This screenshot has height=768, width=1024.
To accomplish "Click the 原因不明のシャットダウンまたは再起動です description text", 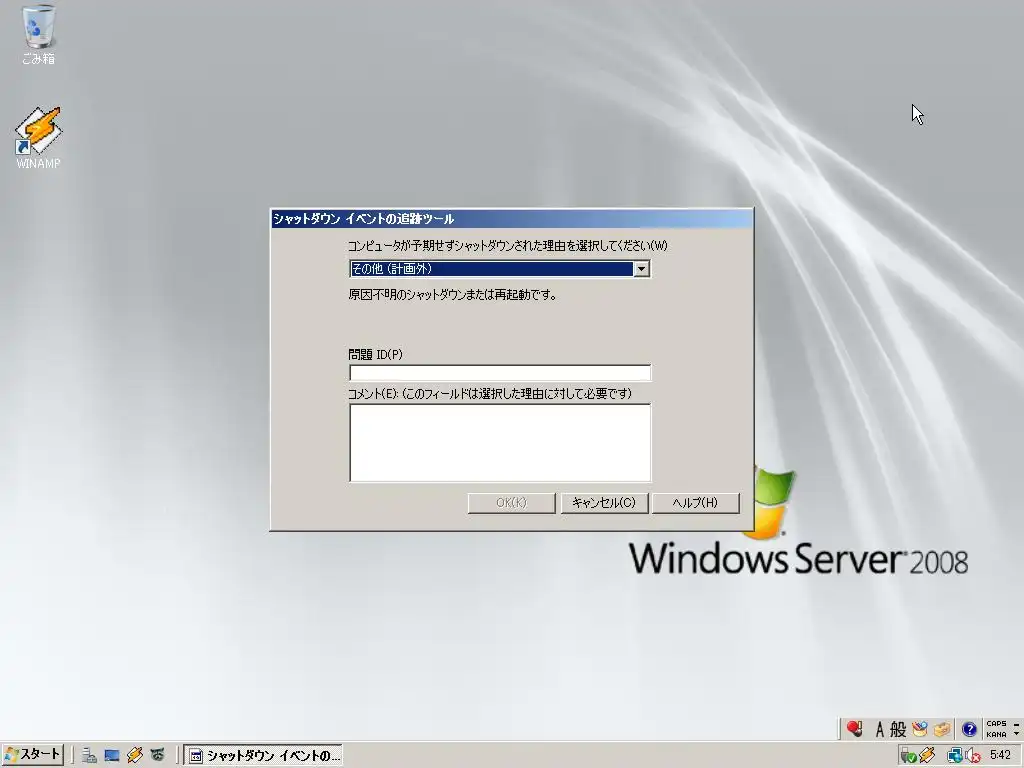I will coord(453,295).
